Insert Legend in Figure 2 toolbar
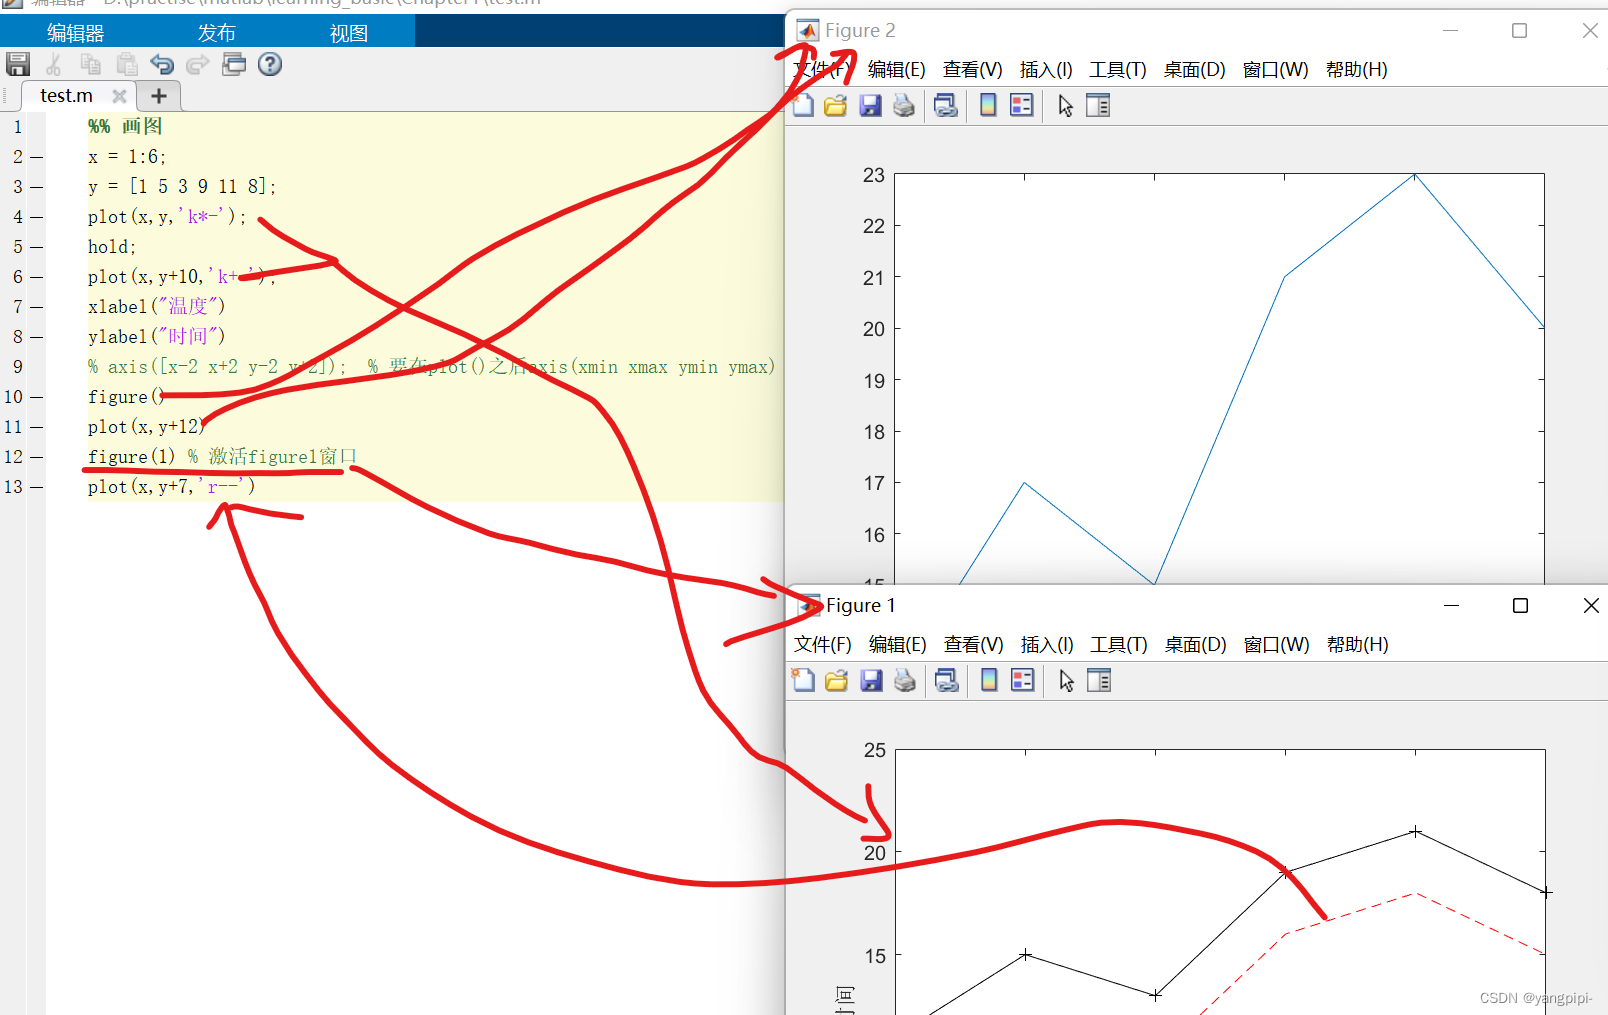1608x1015 pixels. click(1021, 106)
